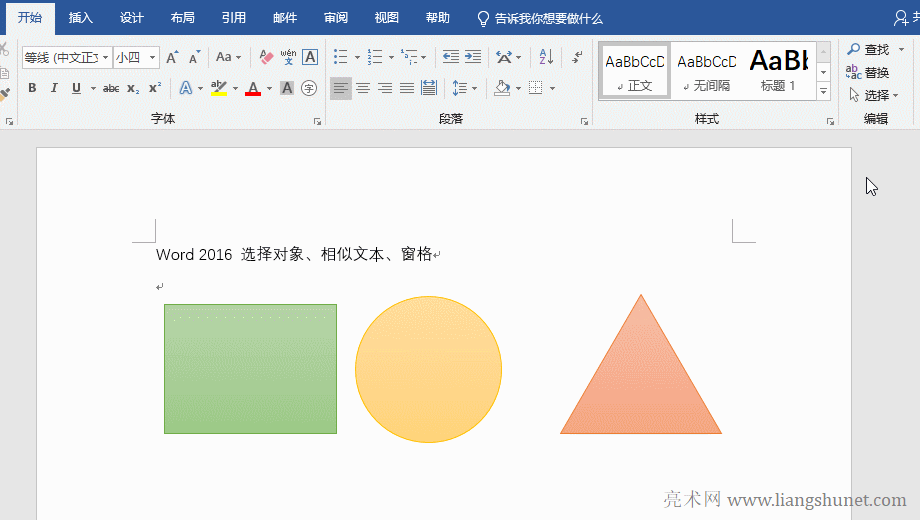Click the enclosed character icon
This screenshot has width=920, height=520.
coord(309,88)
